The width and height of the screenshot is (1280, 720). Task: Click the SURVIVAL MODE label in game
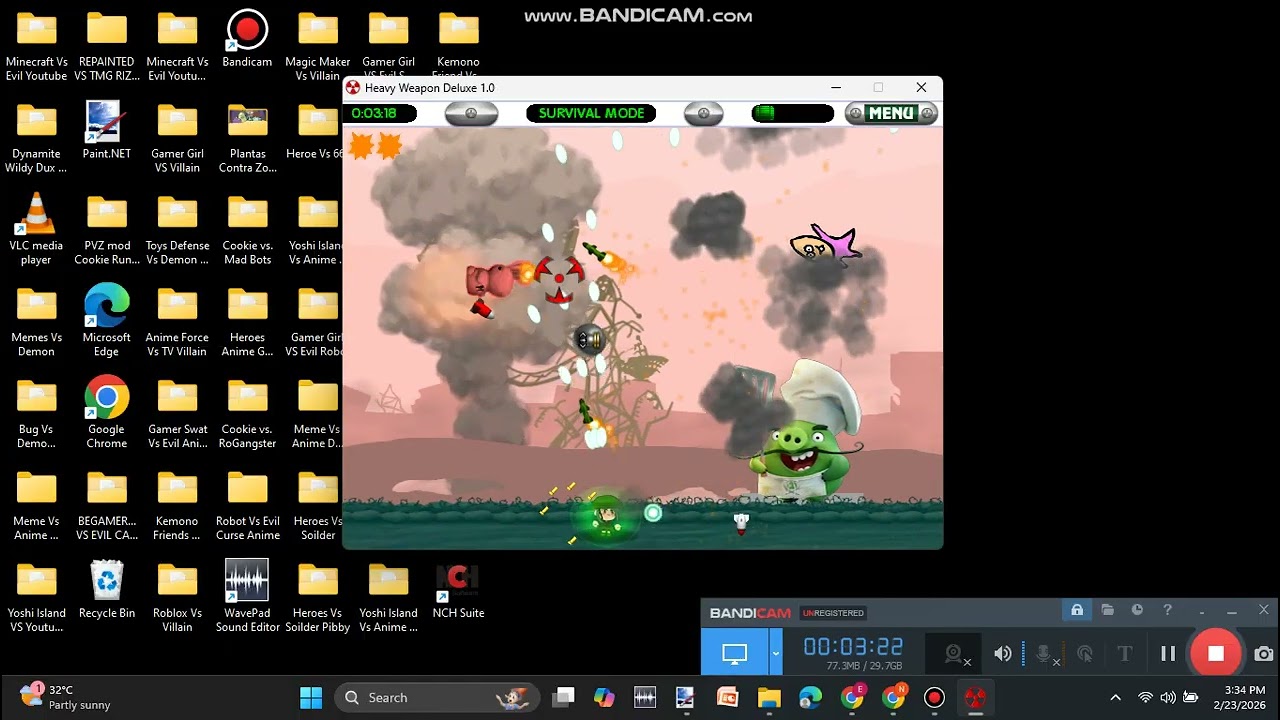coord(591,113)
